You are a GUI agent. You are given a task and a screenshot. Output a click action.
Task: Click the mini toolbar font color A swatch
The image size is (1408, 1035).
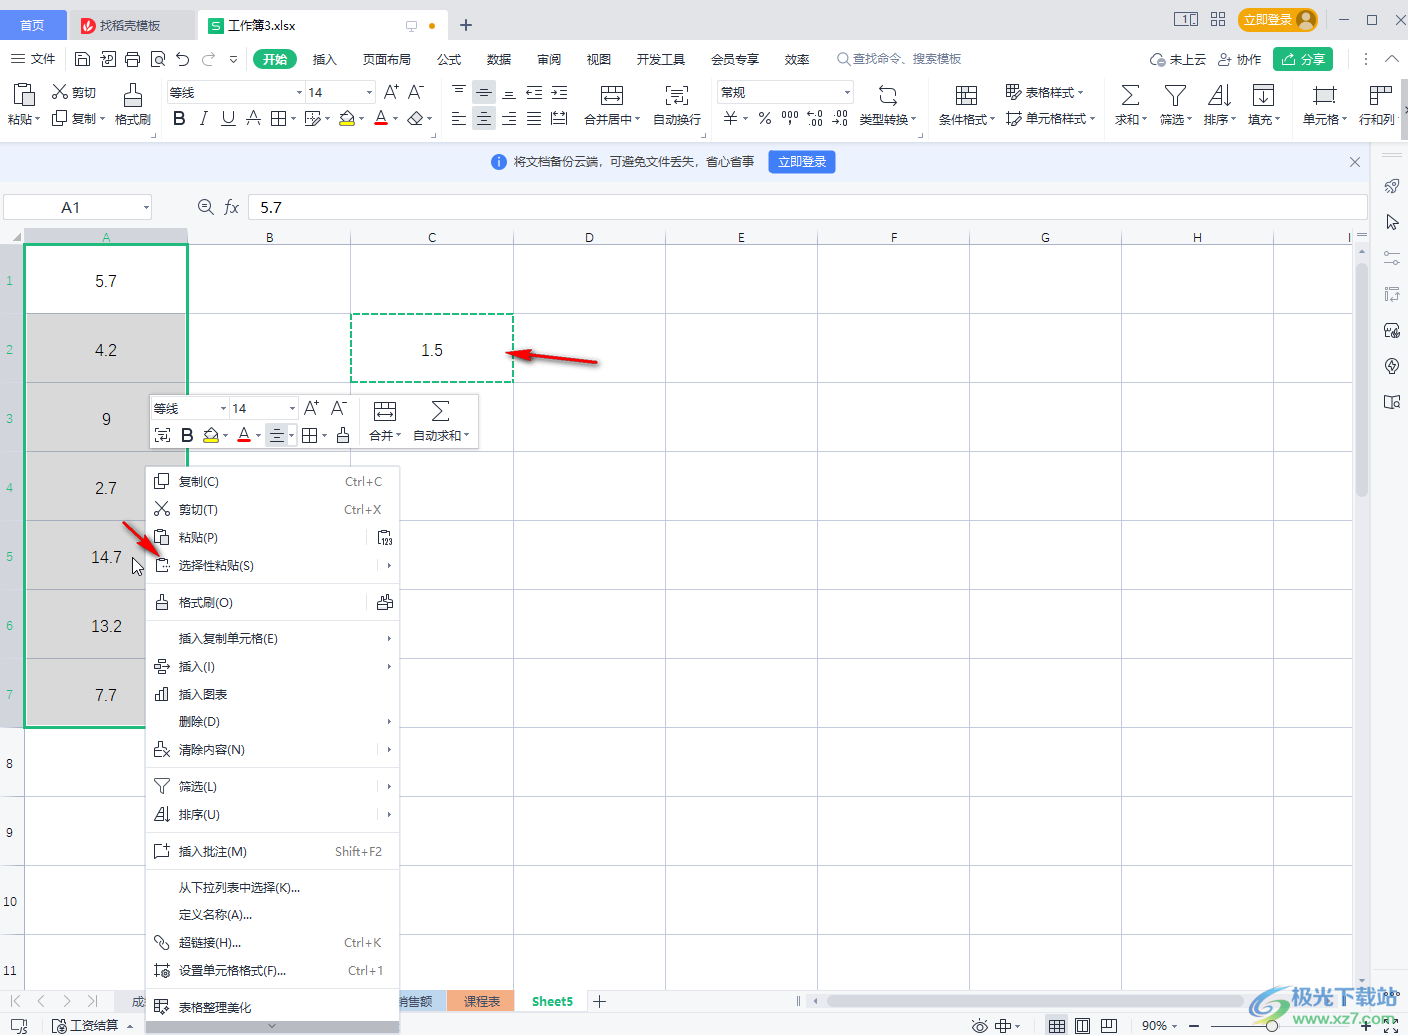[244, 435]
